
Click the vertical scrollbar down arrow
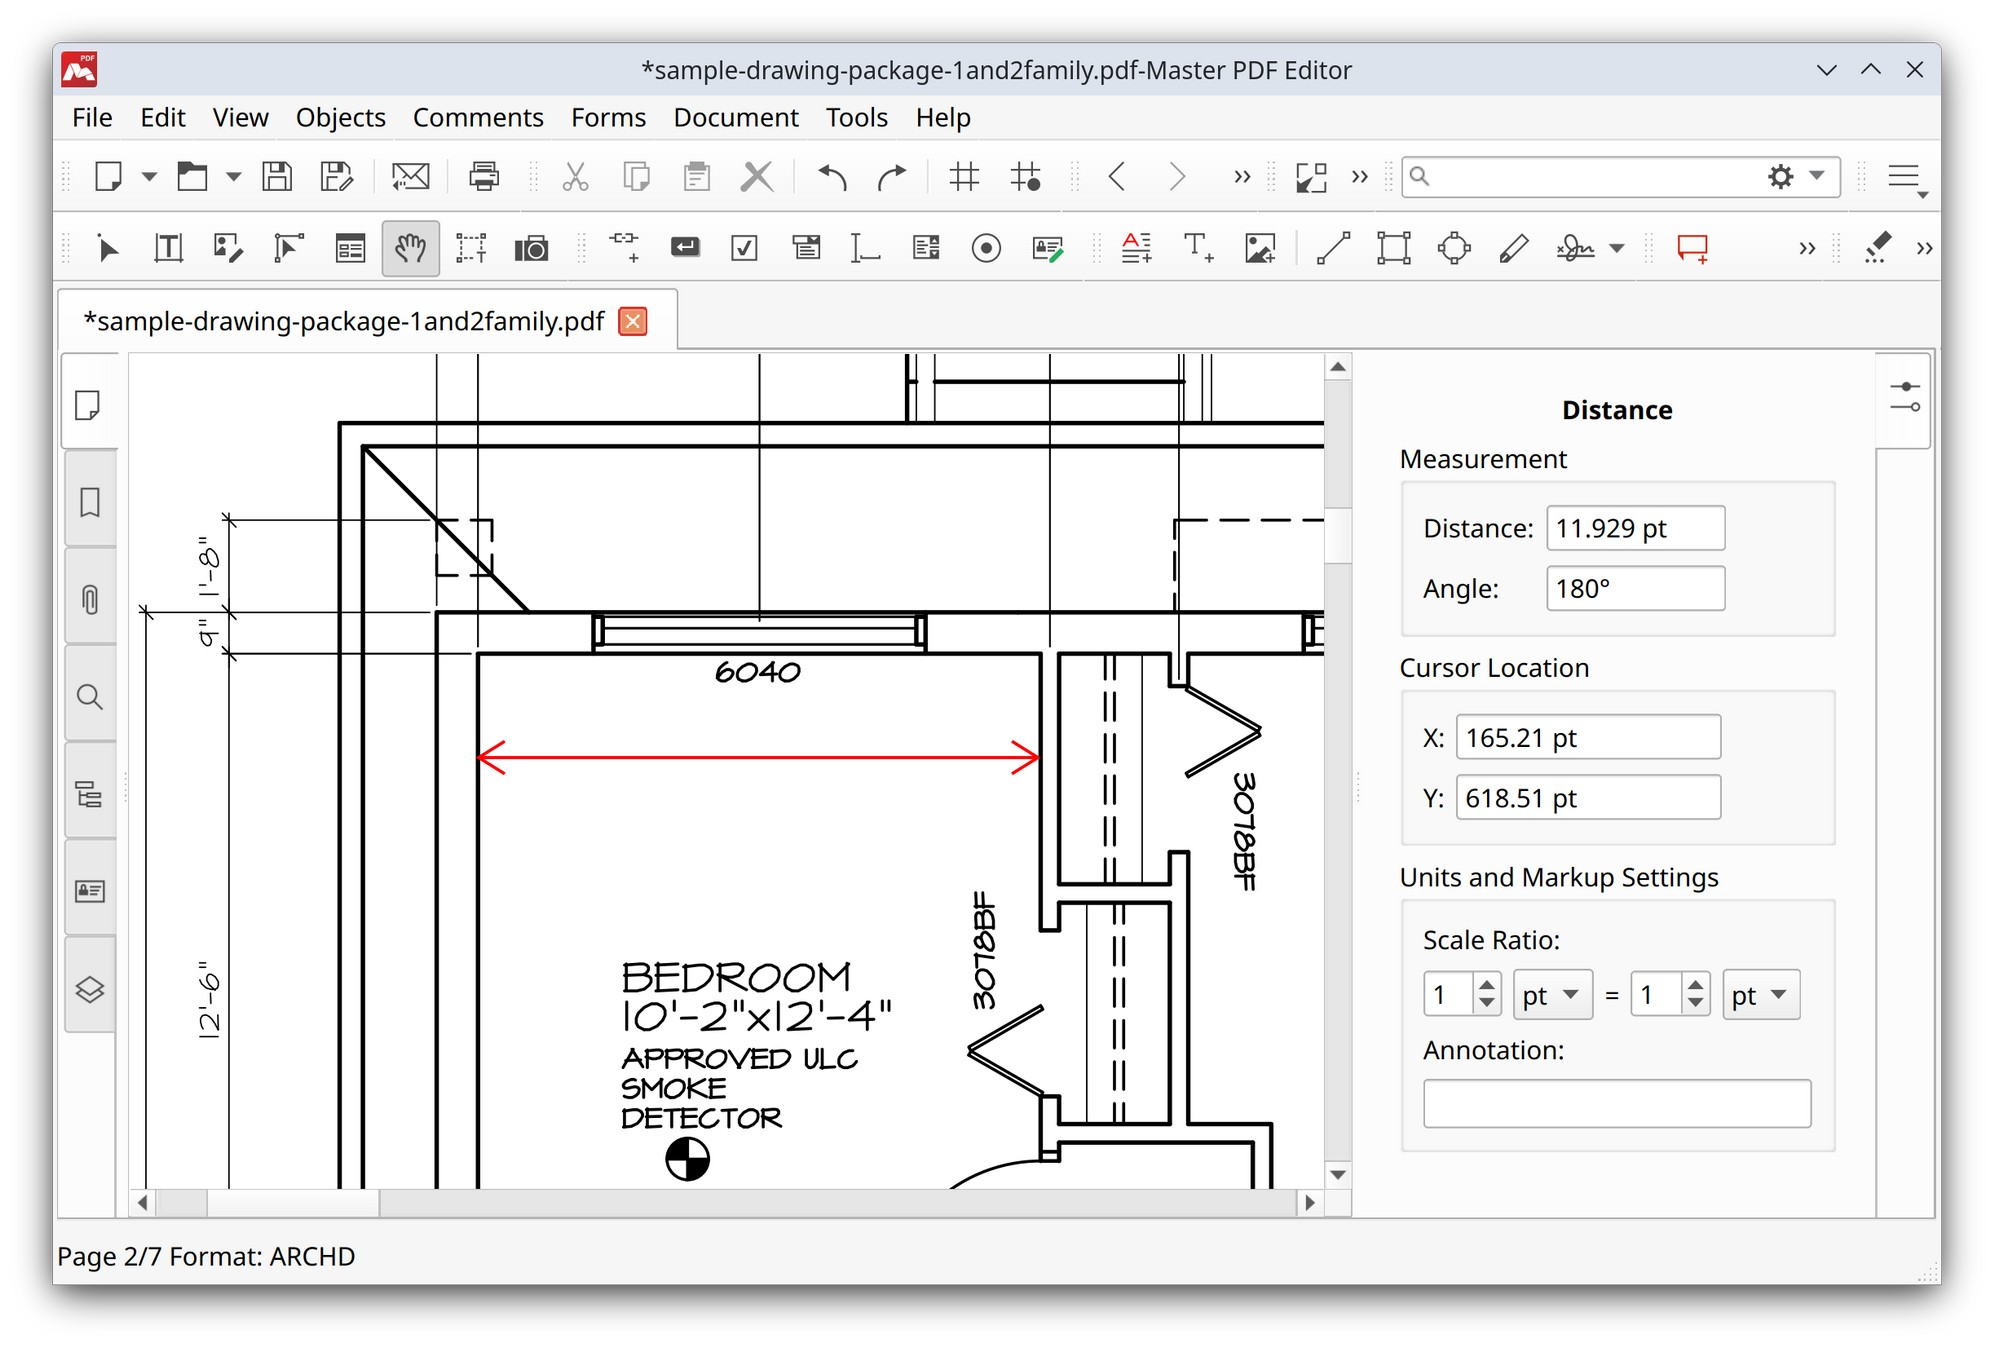[x=1338, y=1174]
